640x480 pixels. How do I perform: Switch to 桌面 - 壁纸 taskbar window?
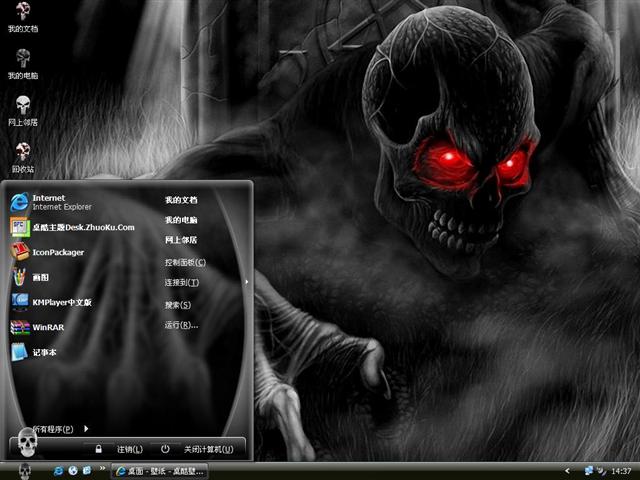pos(160,471)
